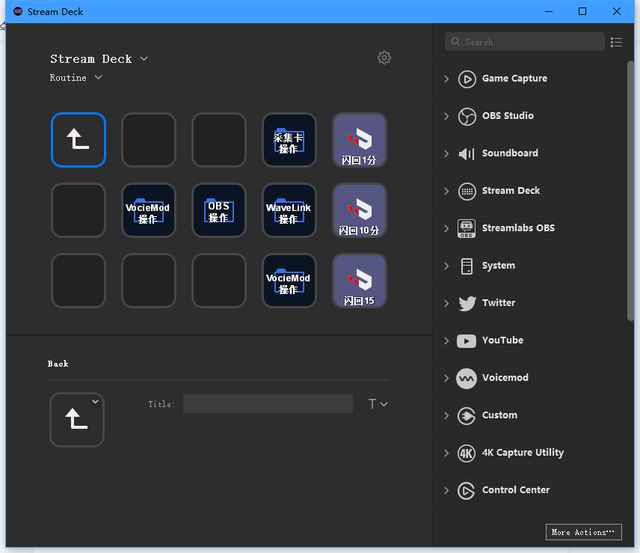The image size is (640, 553).
Task: Click the search magnifier icon
Action: [x=455, y=41]
